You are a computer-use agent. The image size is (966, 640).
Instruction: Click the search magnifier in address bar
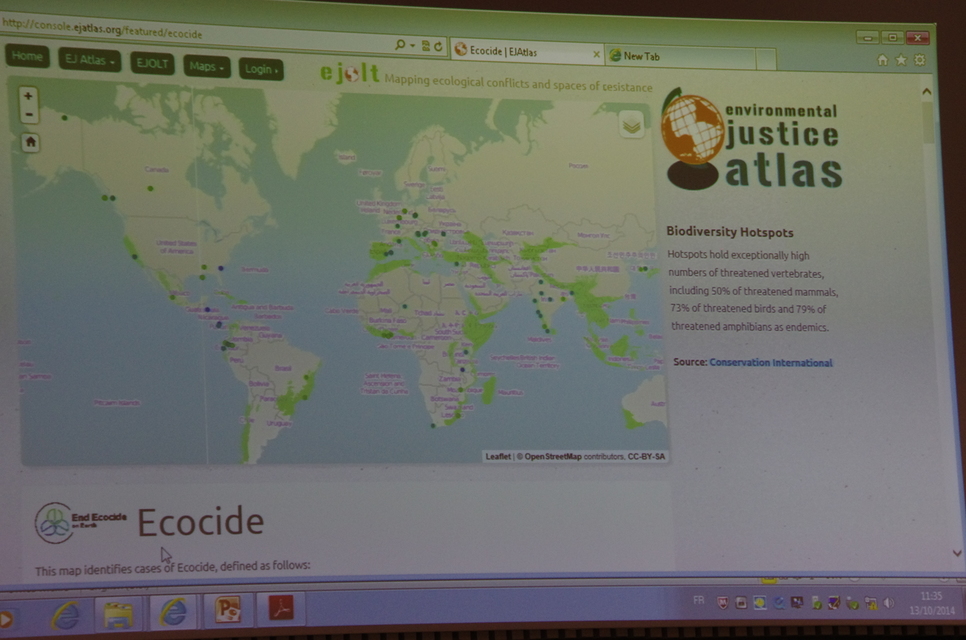400,44
